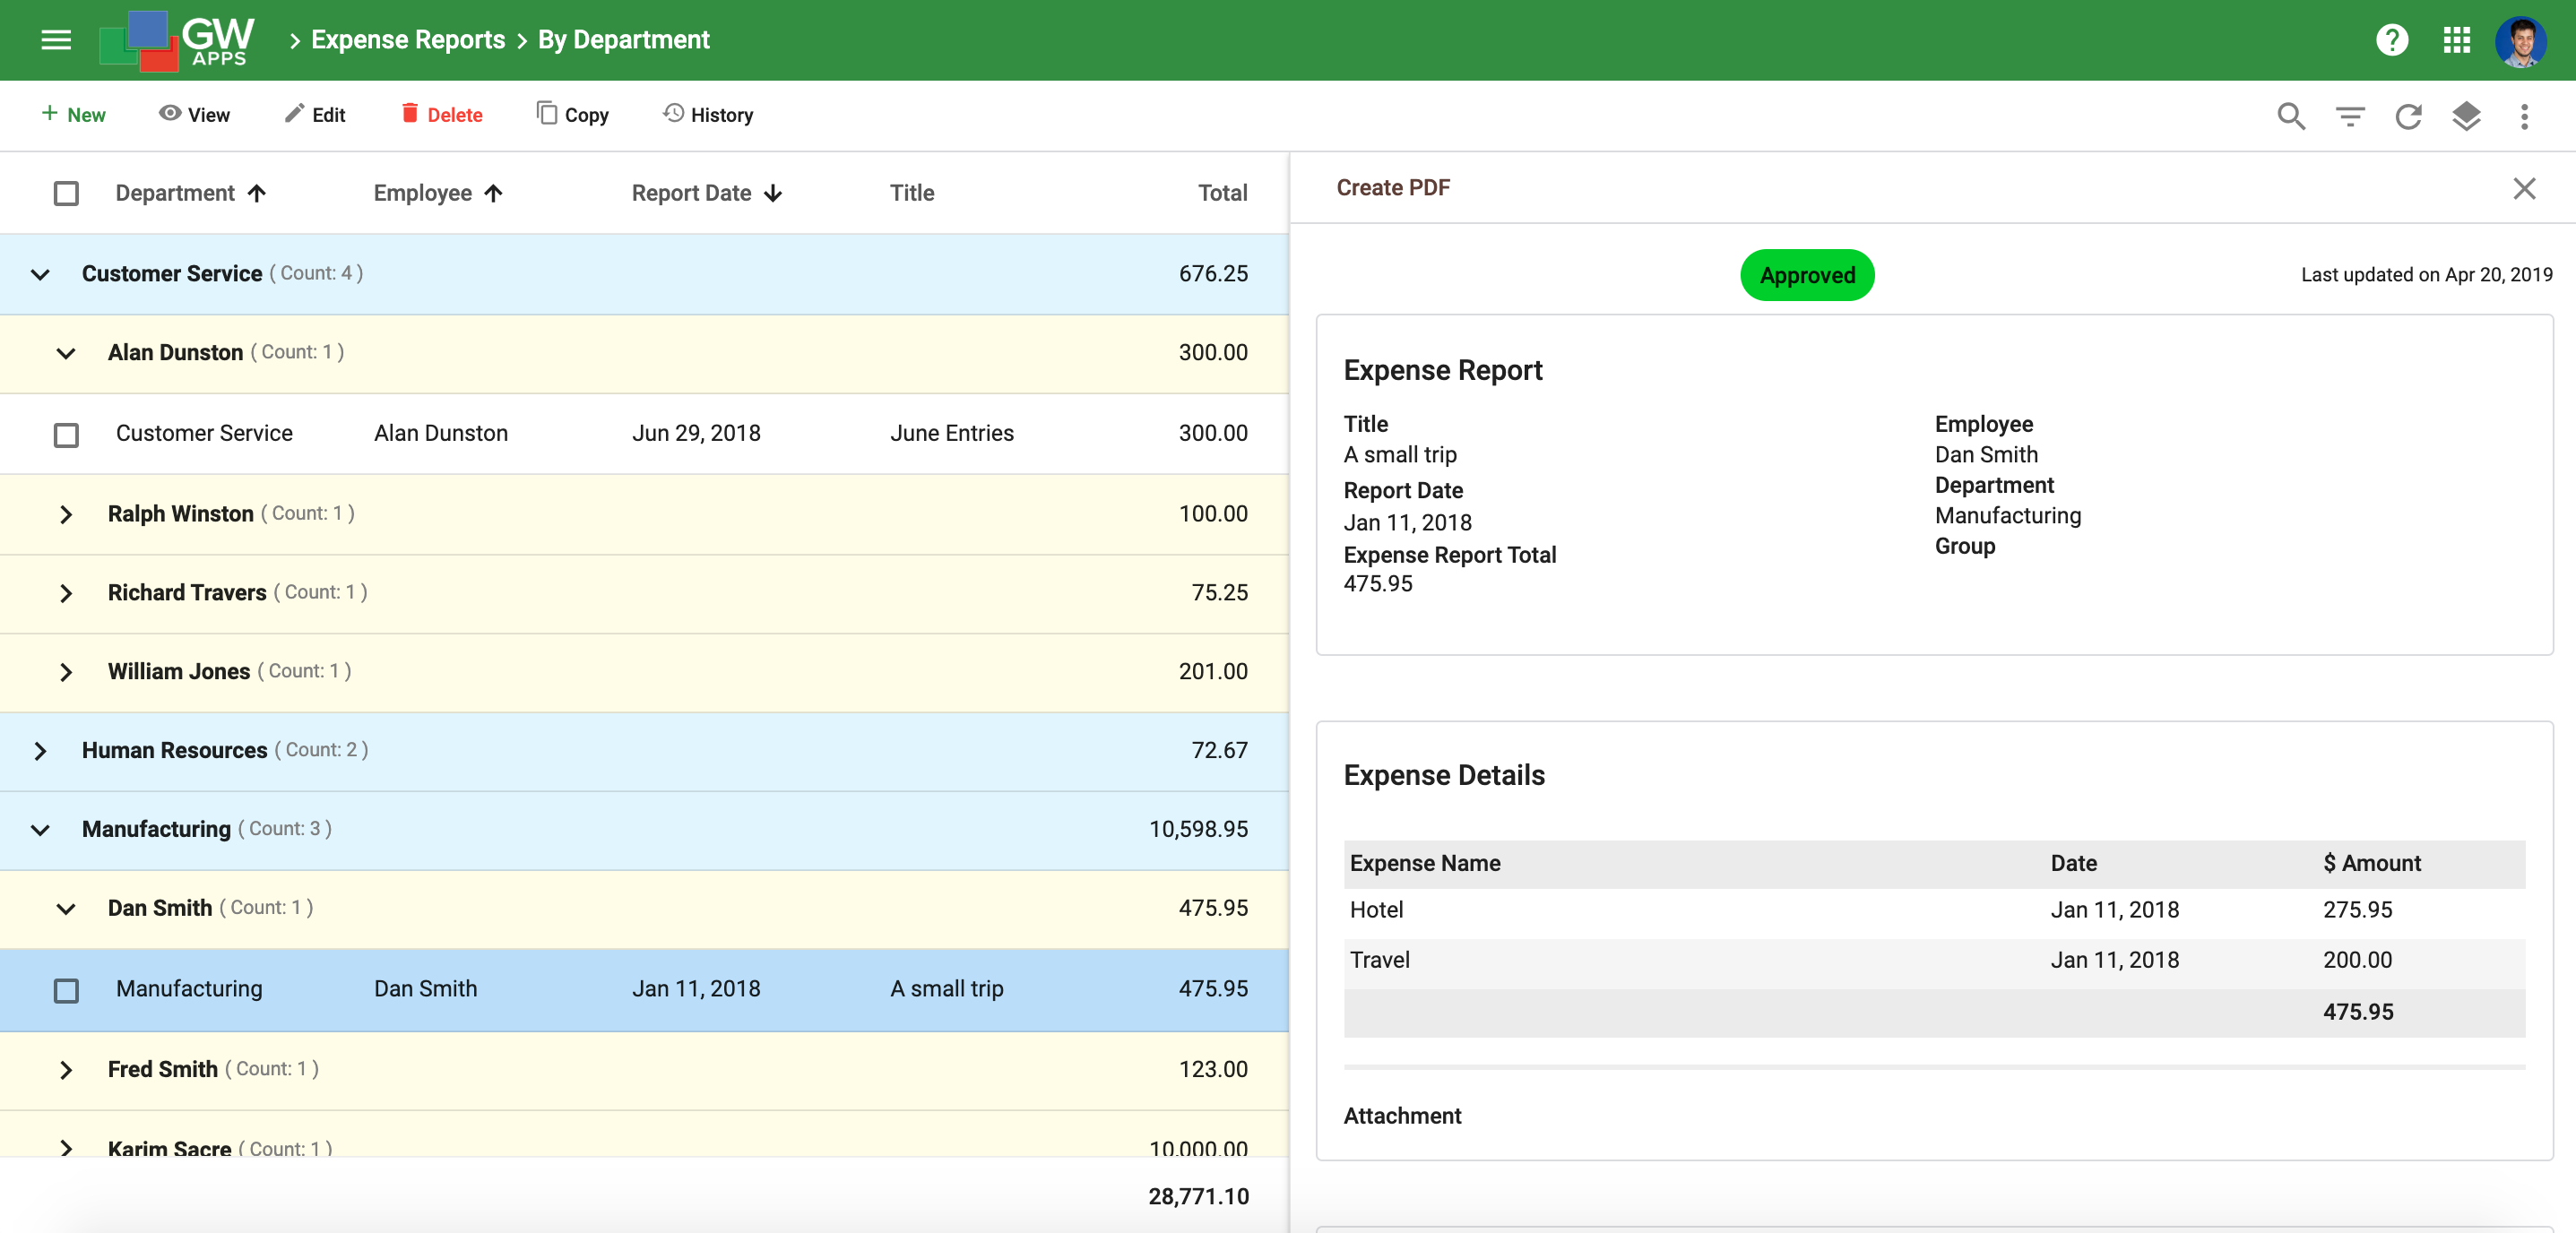This screenshot has width=2576, height=1233.
Task: Click the green Approved status badge
Action: click(x=1807, y=275)
